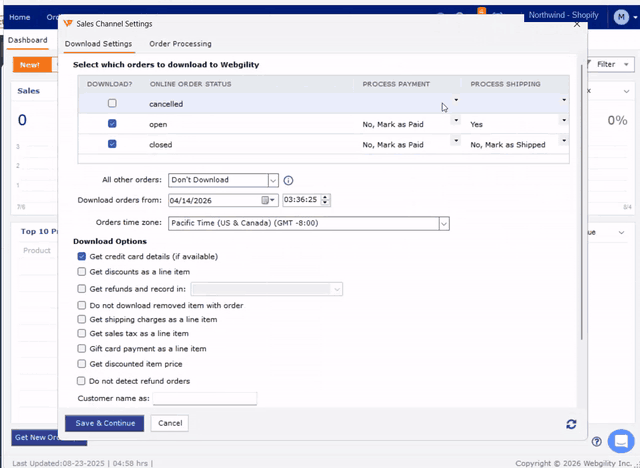
Task: Click the dialog vertical scrollbar
Action: (x=582, y=202)
